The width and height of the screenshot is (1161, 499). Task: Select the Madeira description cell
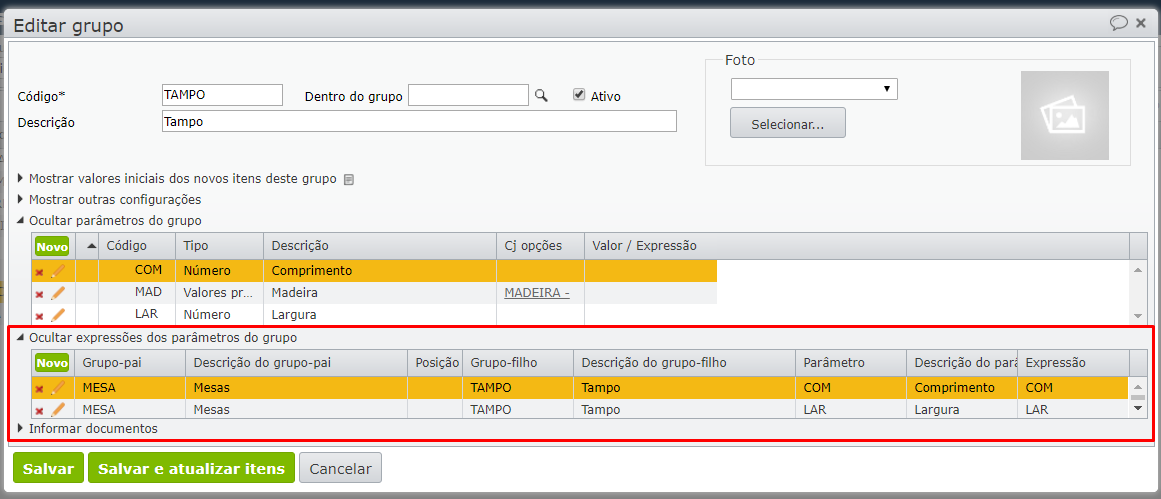pos(380,292)
